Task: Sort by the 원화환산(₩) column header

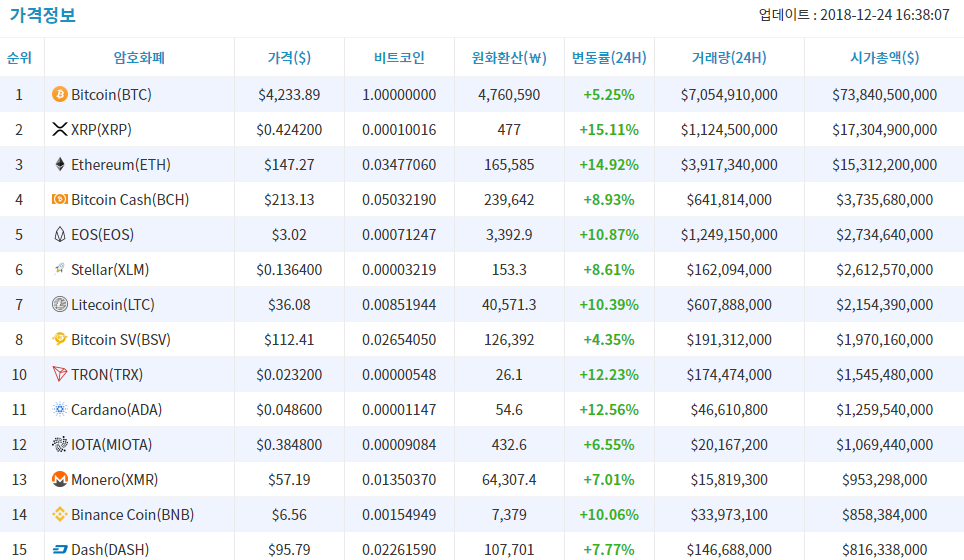Action: [509, 58]
